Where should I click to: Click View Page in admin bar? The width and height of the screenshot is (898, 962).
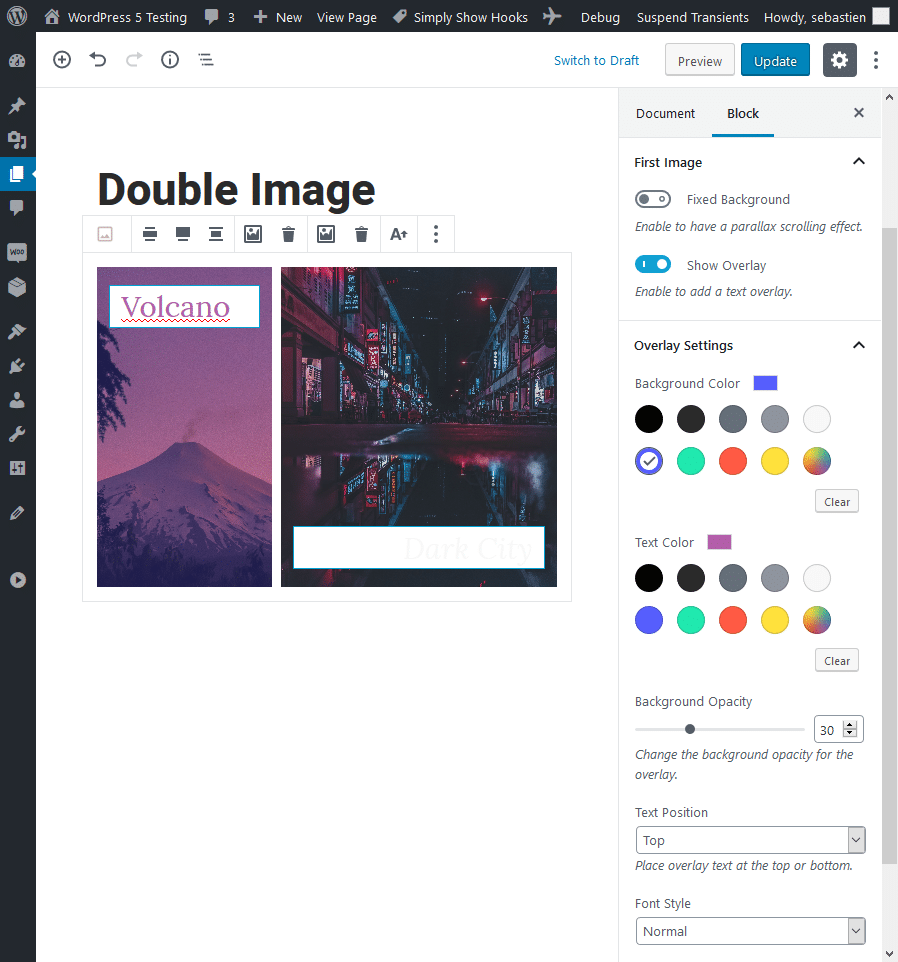click(347, 17)
